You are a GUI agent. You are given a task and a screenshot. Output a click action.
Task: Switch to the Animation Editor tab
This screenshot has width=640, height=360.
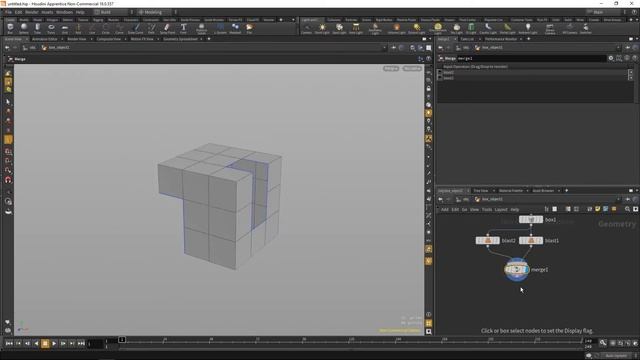(x=44, y=39)
